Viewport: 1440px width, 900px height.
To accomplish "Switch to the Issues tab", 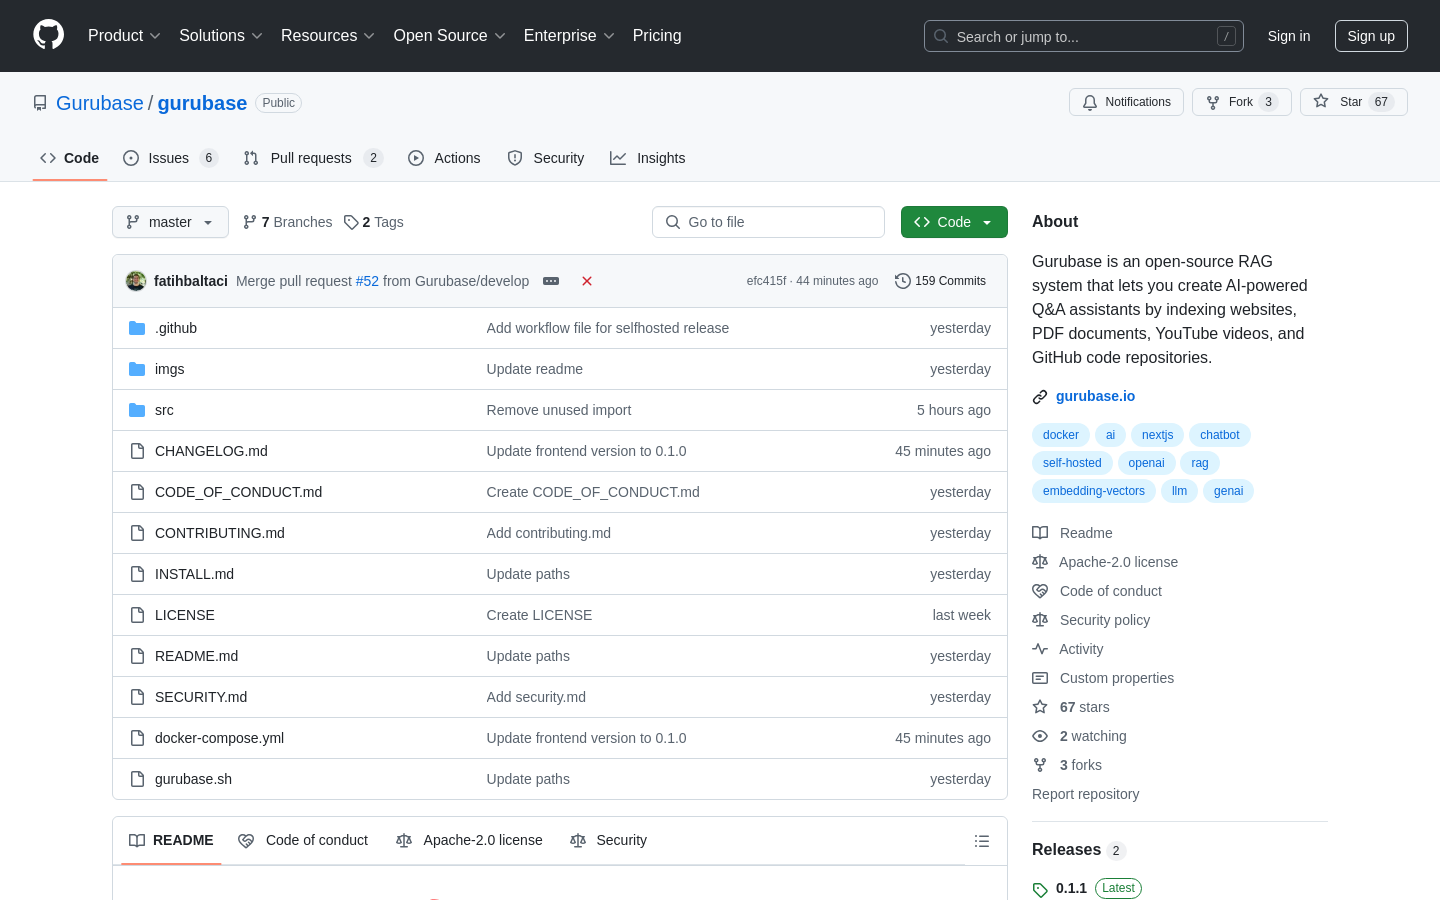I will tap(170, 158).
